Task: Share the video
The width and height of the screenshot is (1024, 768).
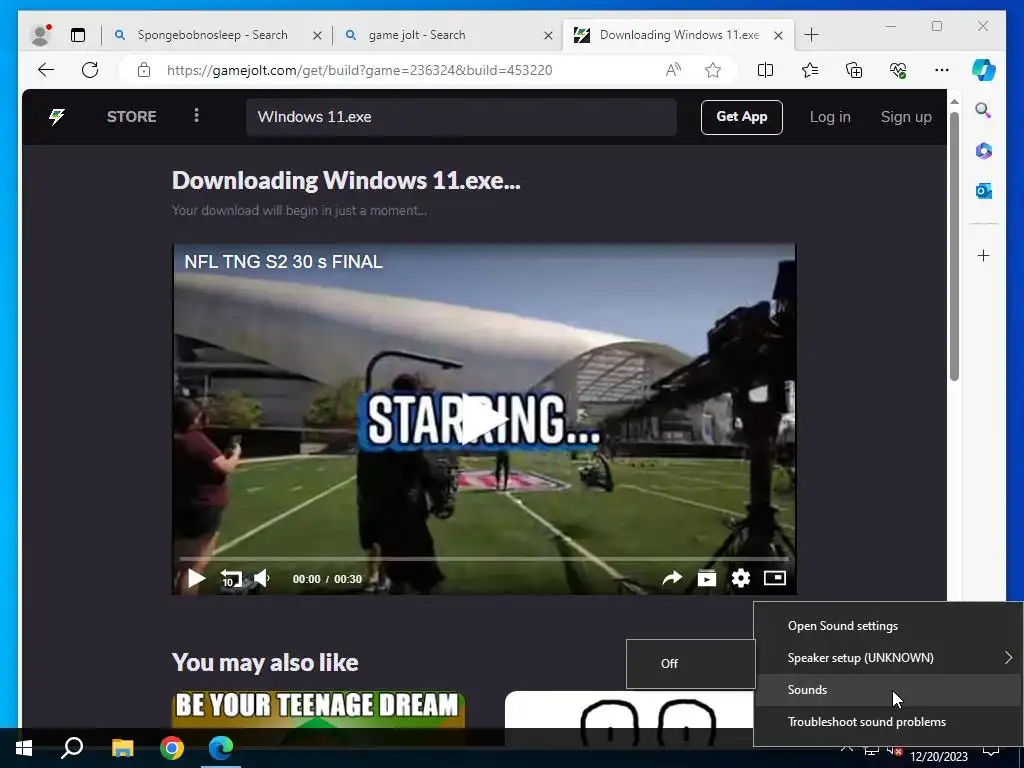Action: (x=672, y=579)
